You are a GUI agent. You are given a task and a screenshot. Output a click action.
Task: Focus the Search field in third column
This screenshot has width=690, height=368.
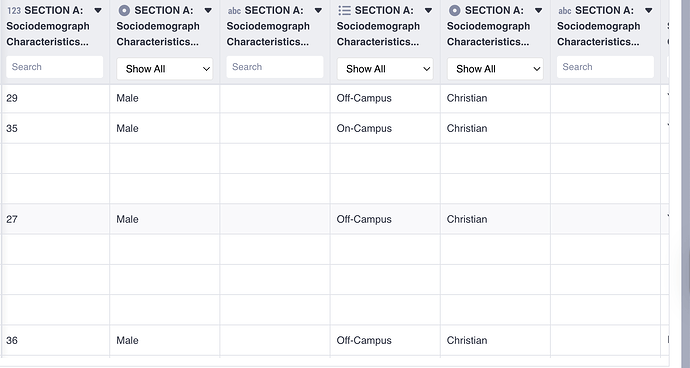(275, 67)
